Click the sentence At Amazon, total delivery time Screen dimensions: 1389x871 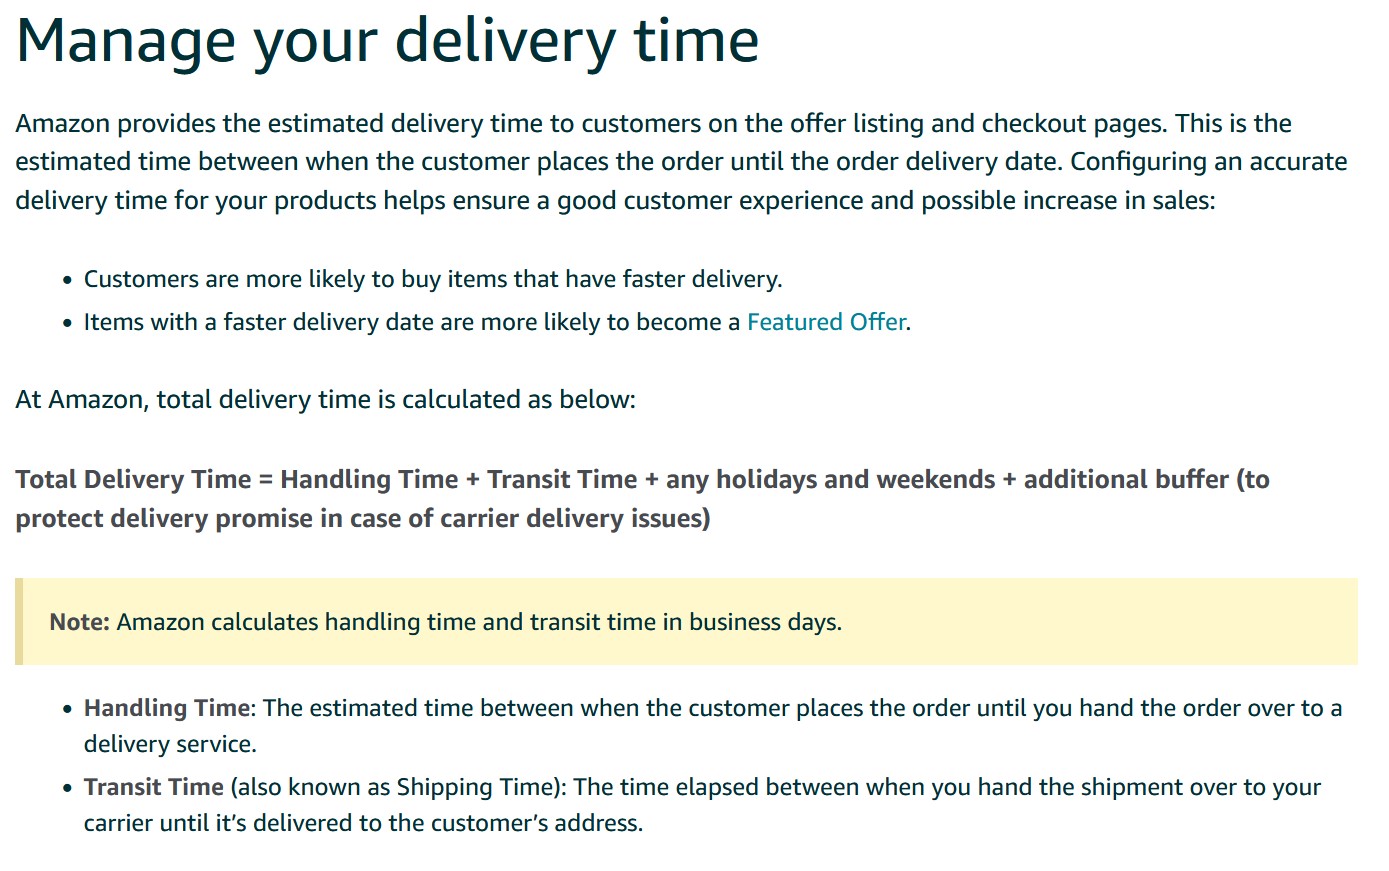pos(325,400)
